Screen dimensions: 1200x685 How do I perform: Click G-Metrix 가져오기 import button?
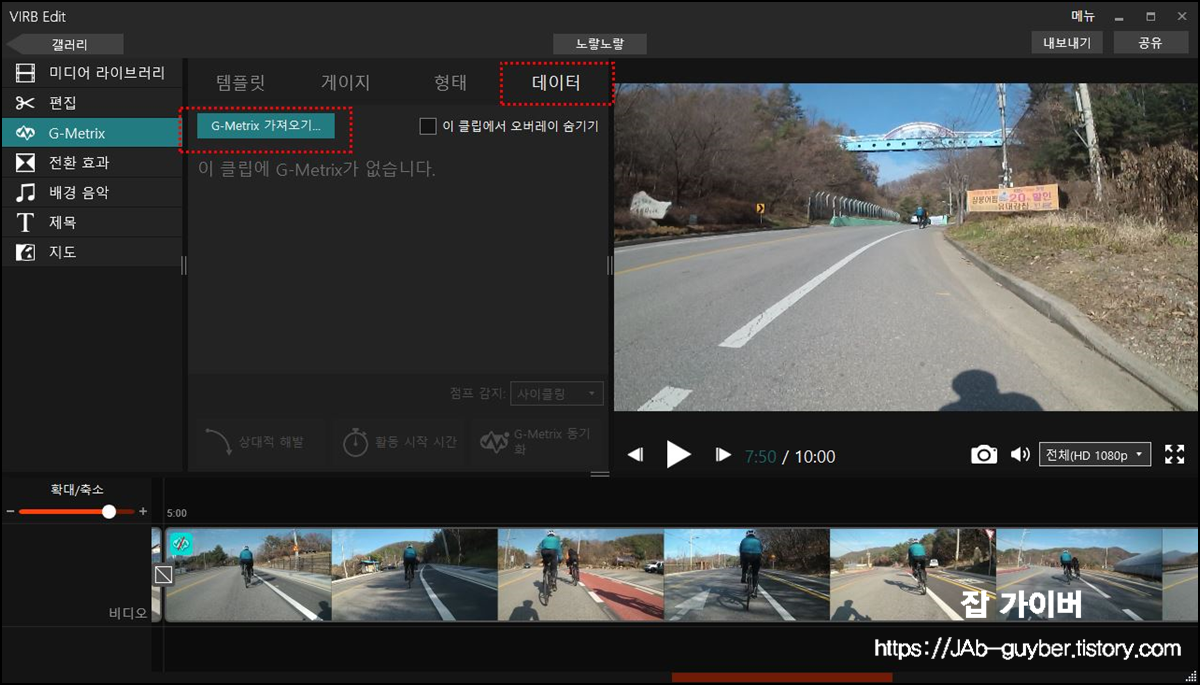[266, 126]
